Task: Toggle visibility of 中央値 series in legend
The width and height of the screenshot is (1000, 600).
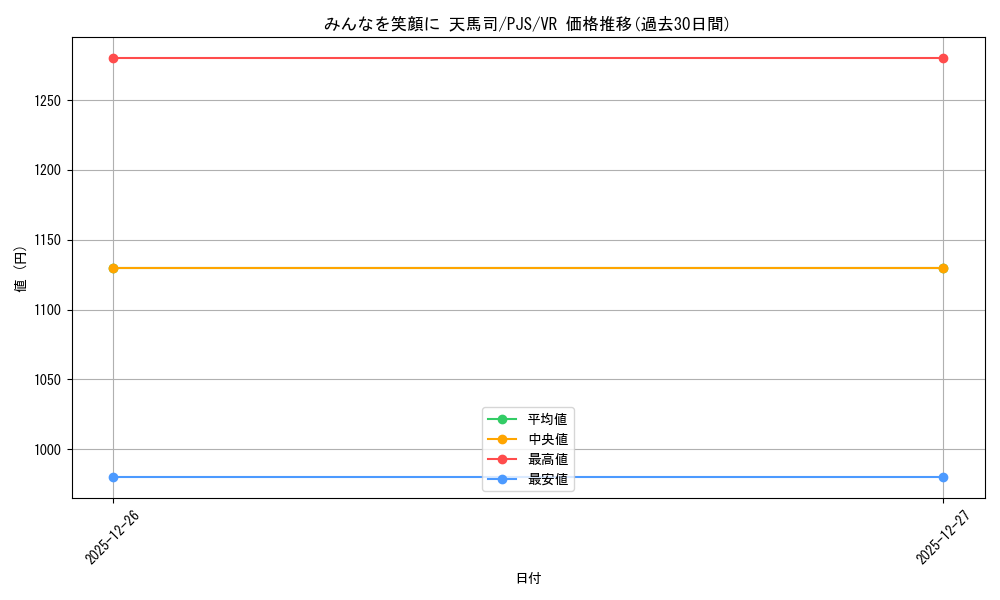Action: tap(541, 441)
